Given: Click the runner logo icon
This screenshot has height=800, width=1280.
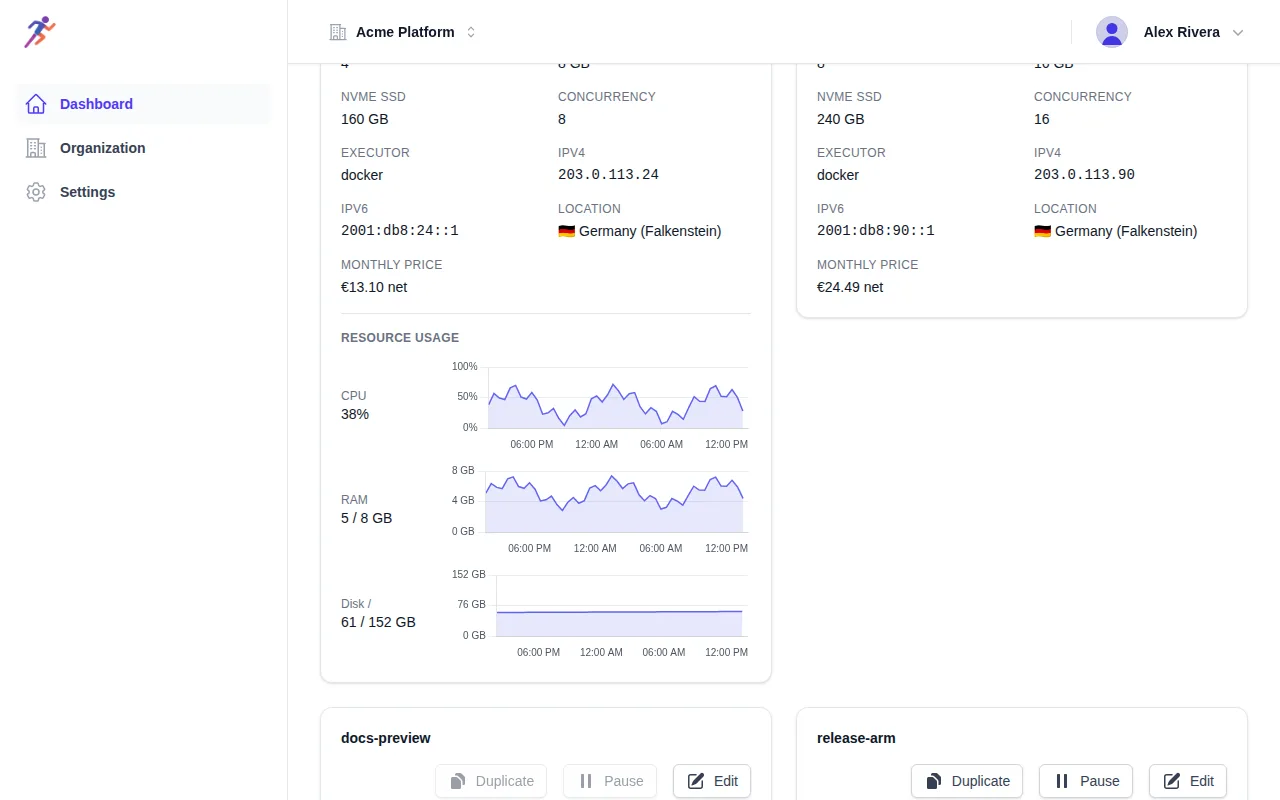Looking at the screenshot, I should point(40,32).
